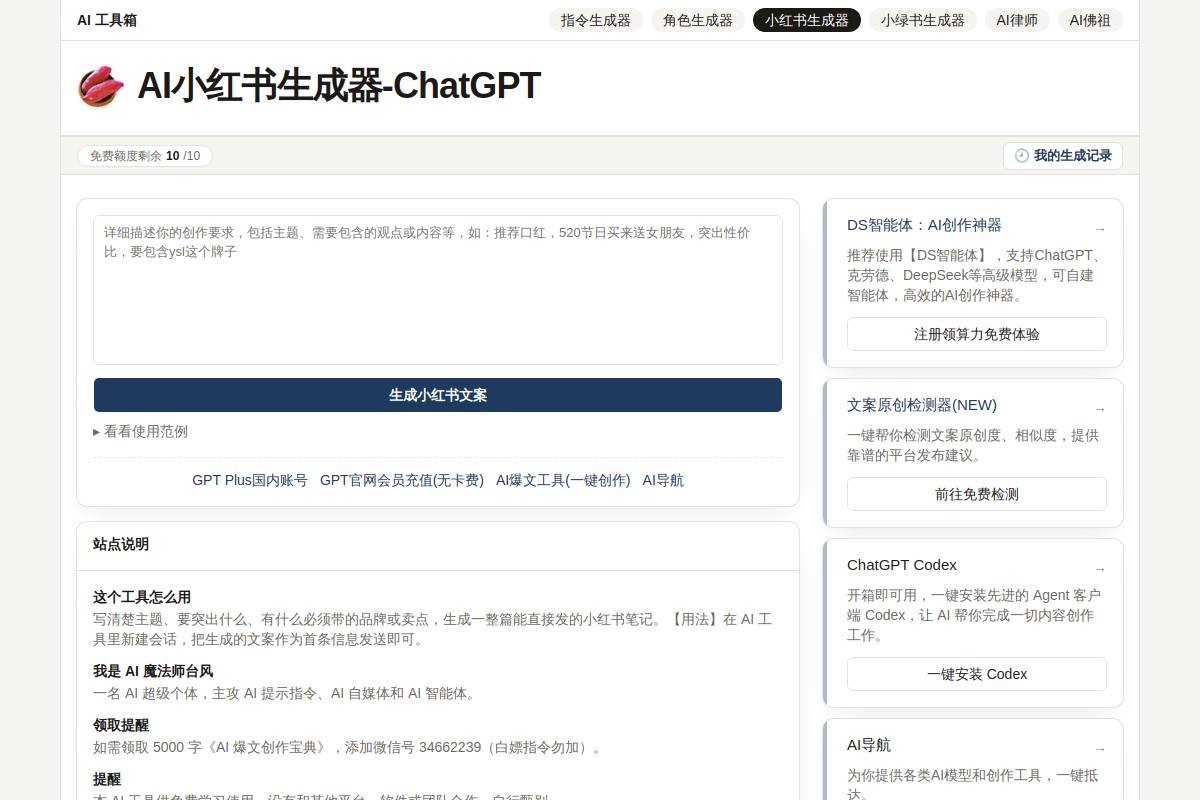
Task: Open AI爆文工具(一键创作) link
Action: pyautogui.click(x=563, y=480)
